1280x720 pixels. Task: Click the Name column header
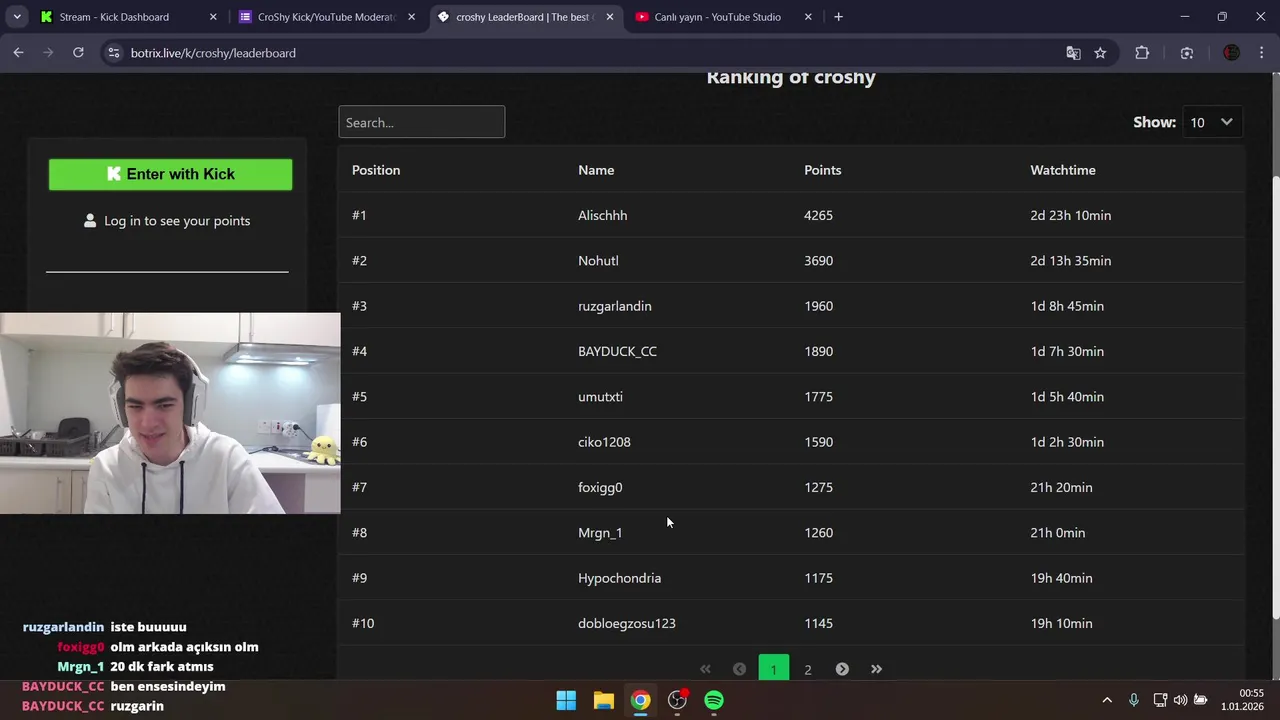(x=596, y=170)
